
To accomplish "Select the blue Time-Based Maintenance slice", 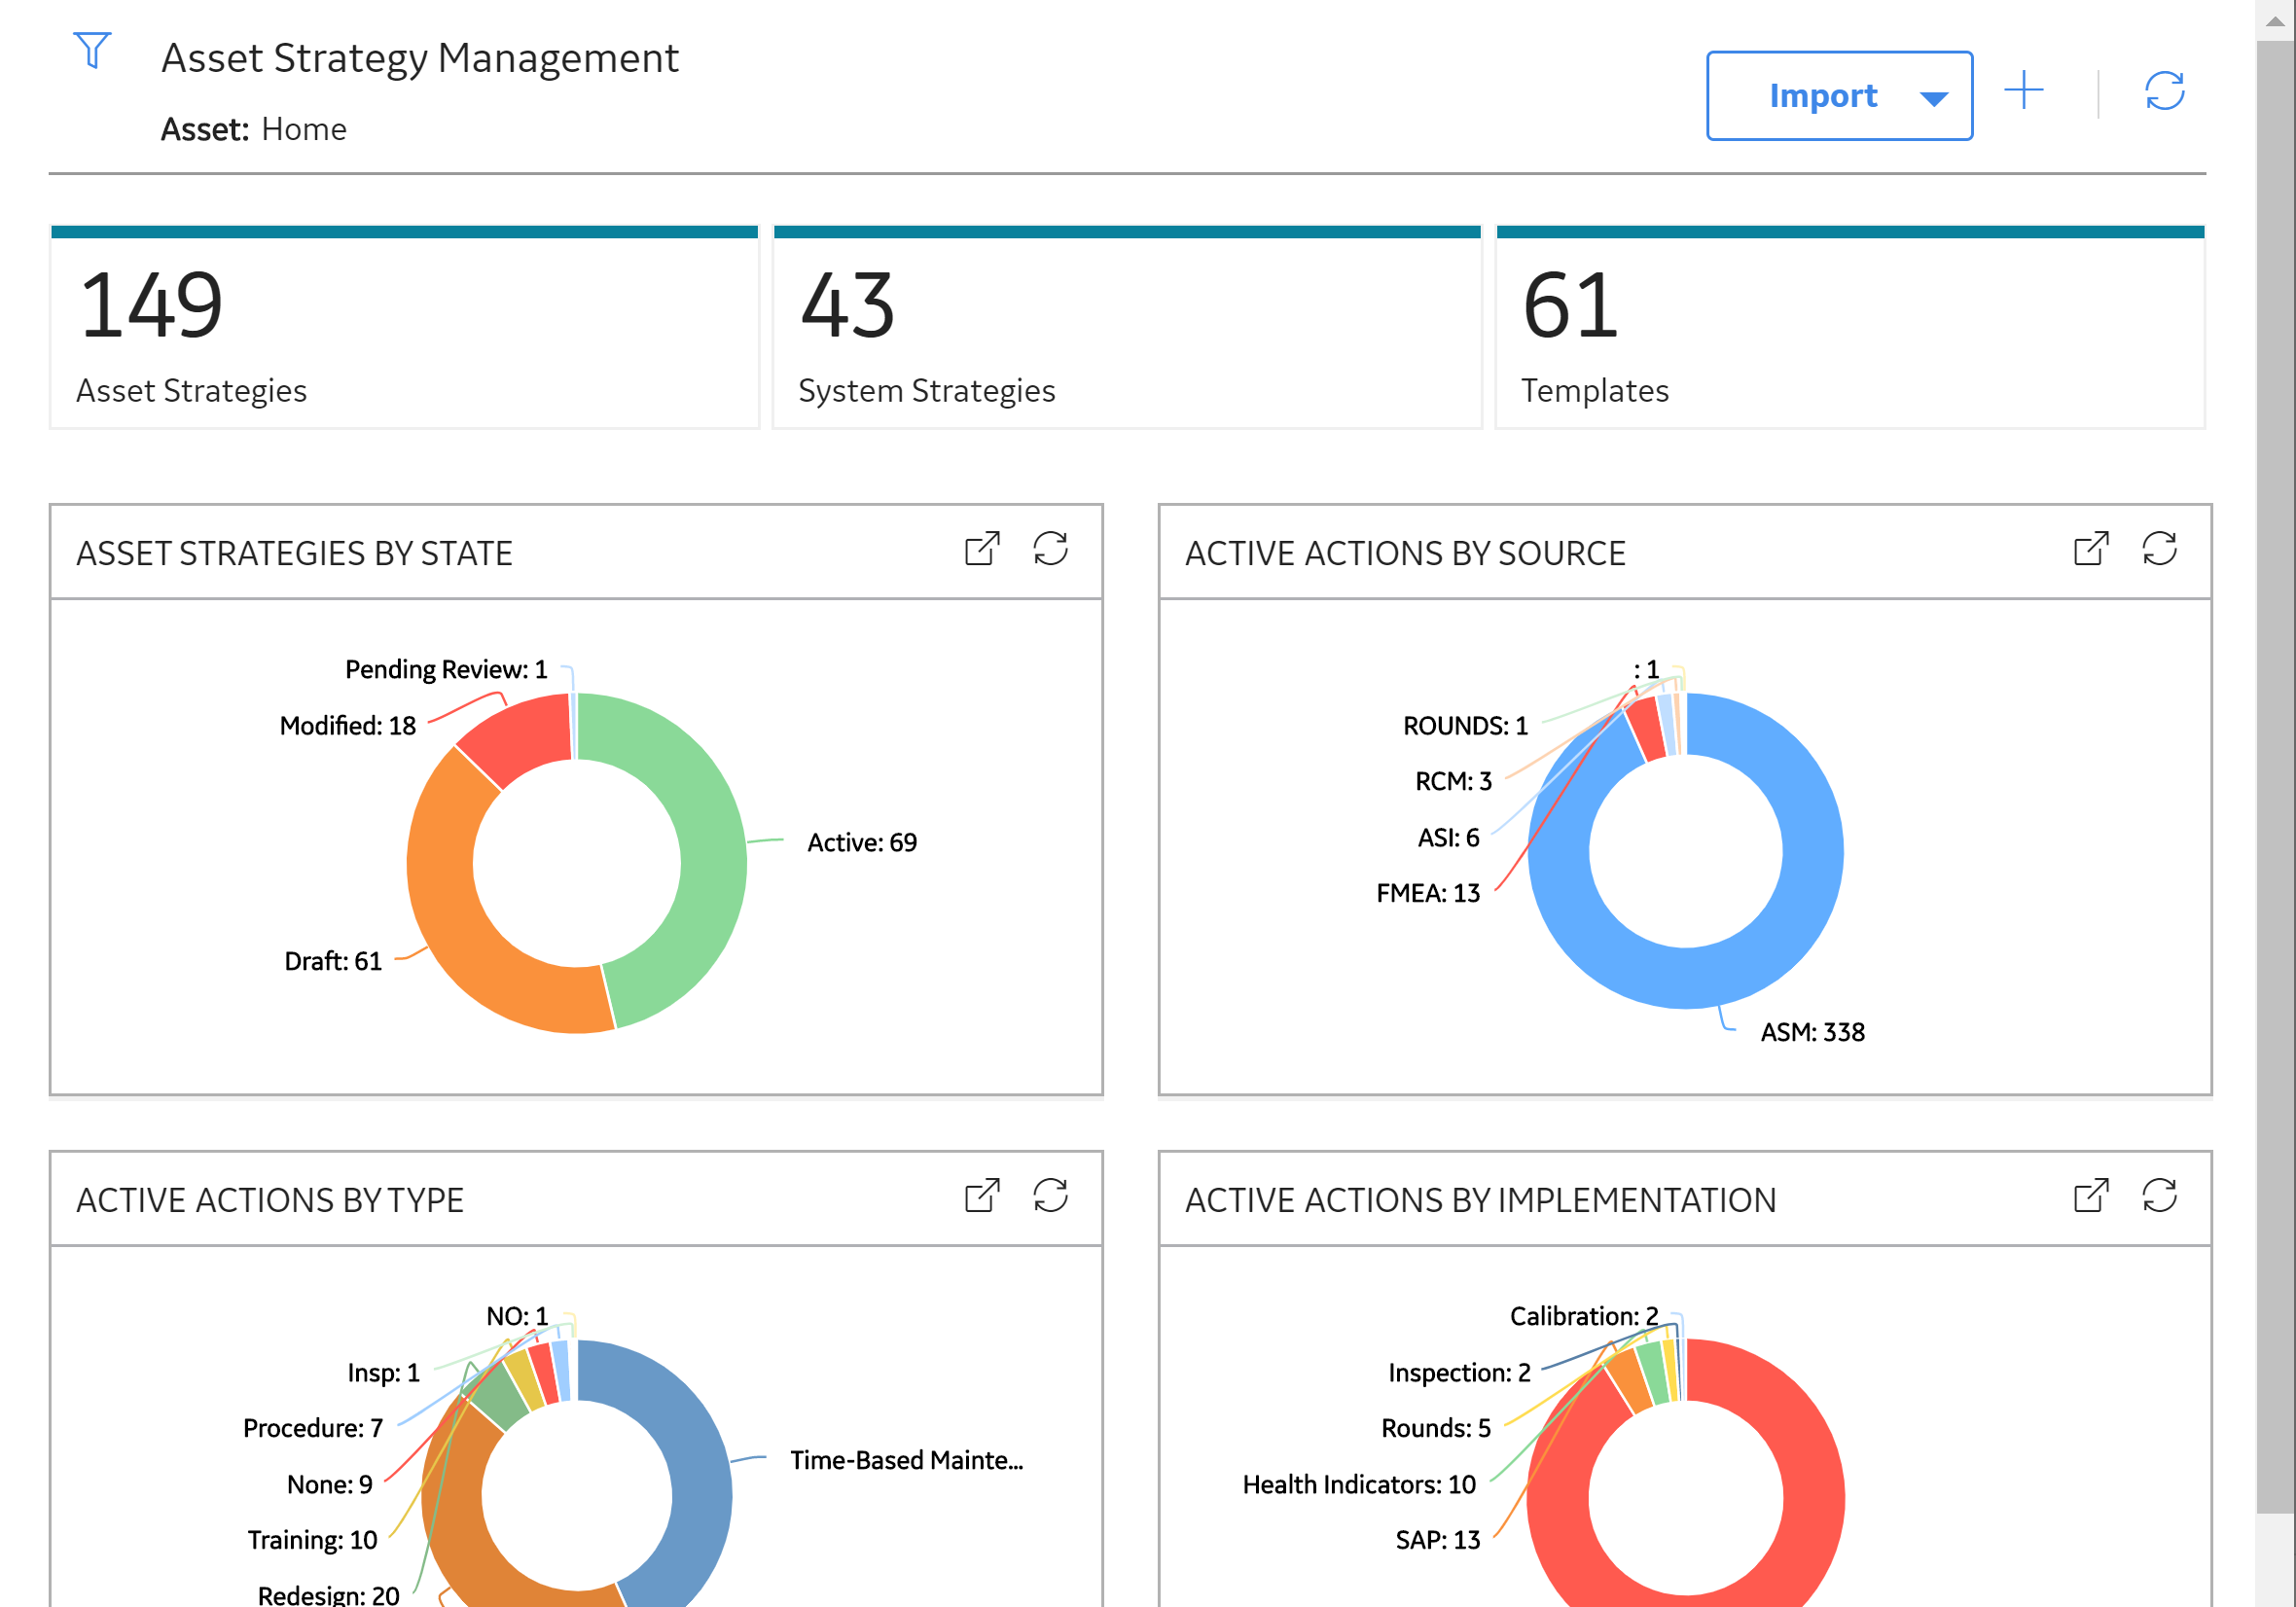I will coord(700,1480).
